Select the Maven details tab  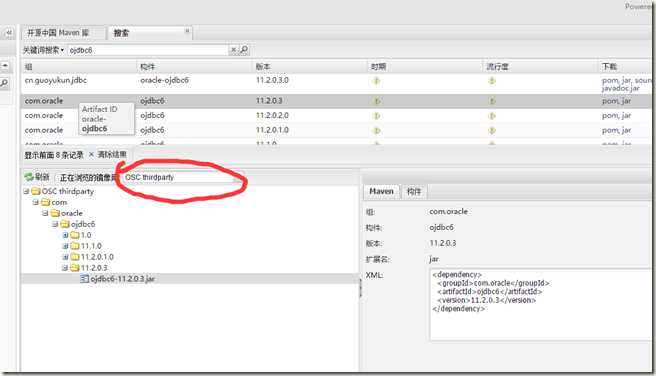tap(381, 192)
